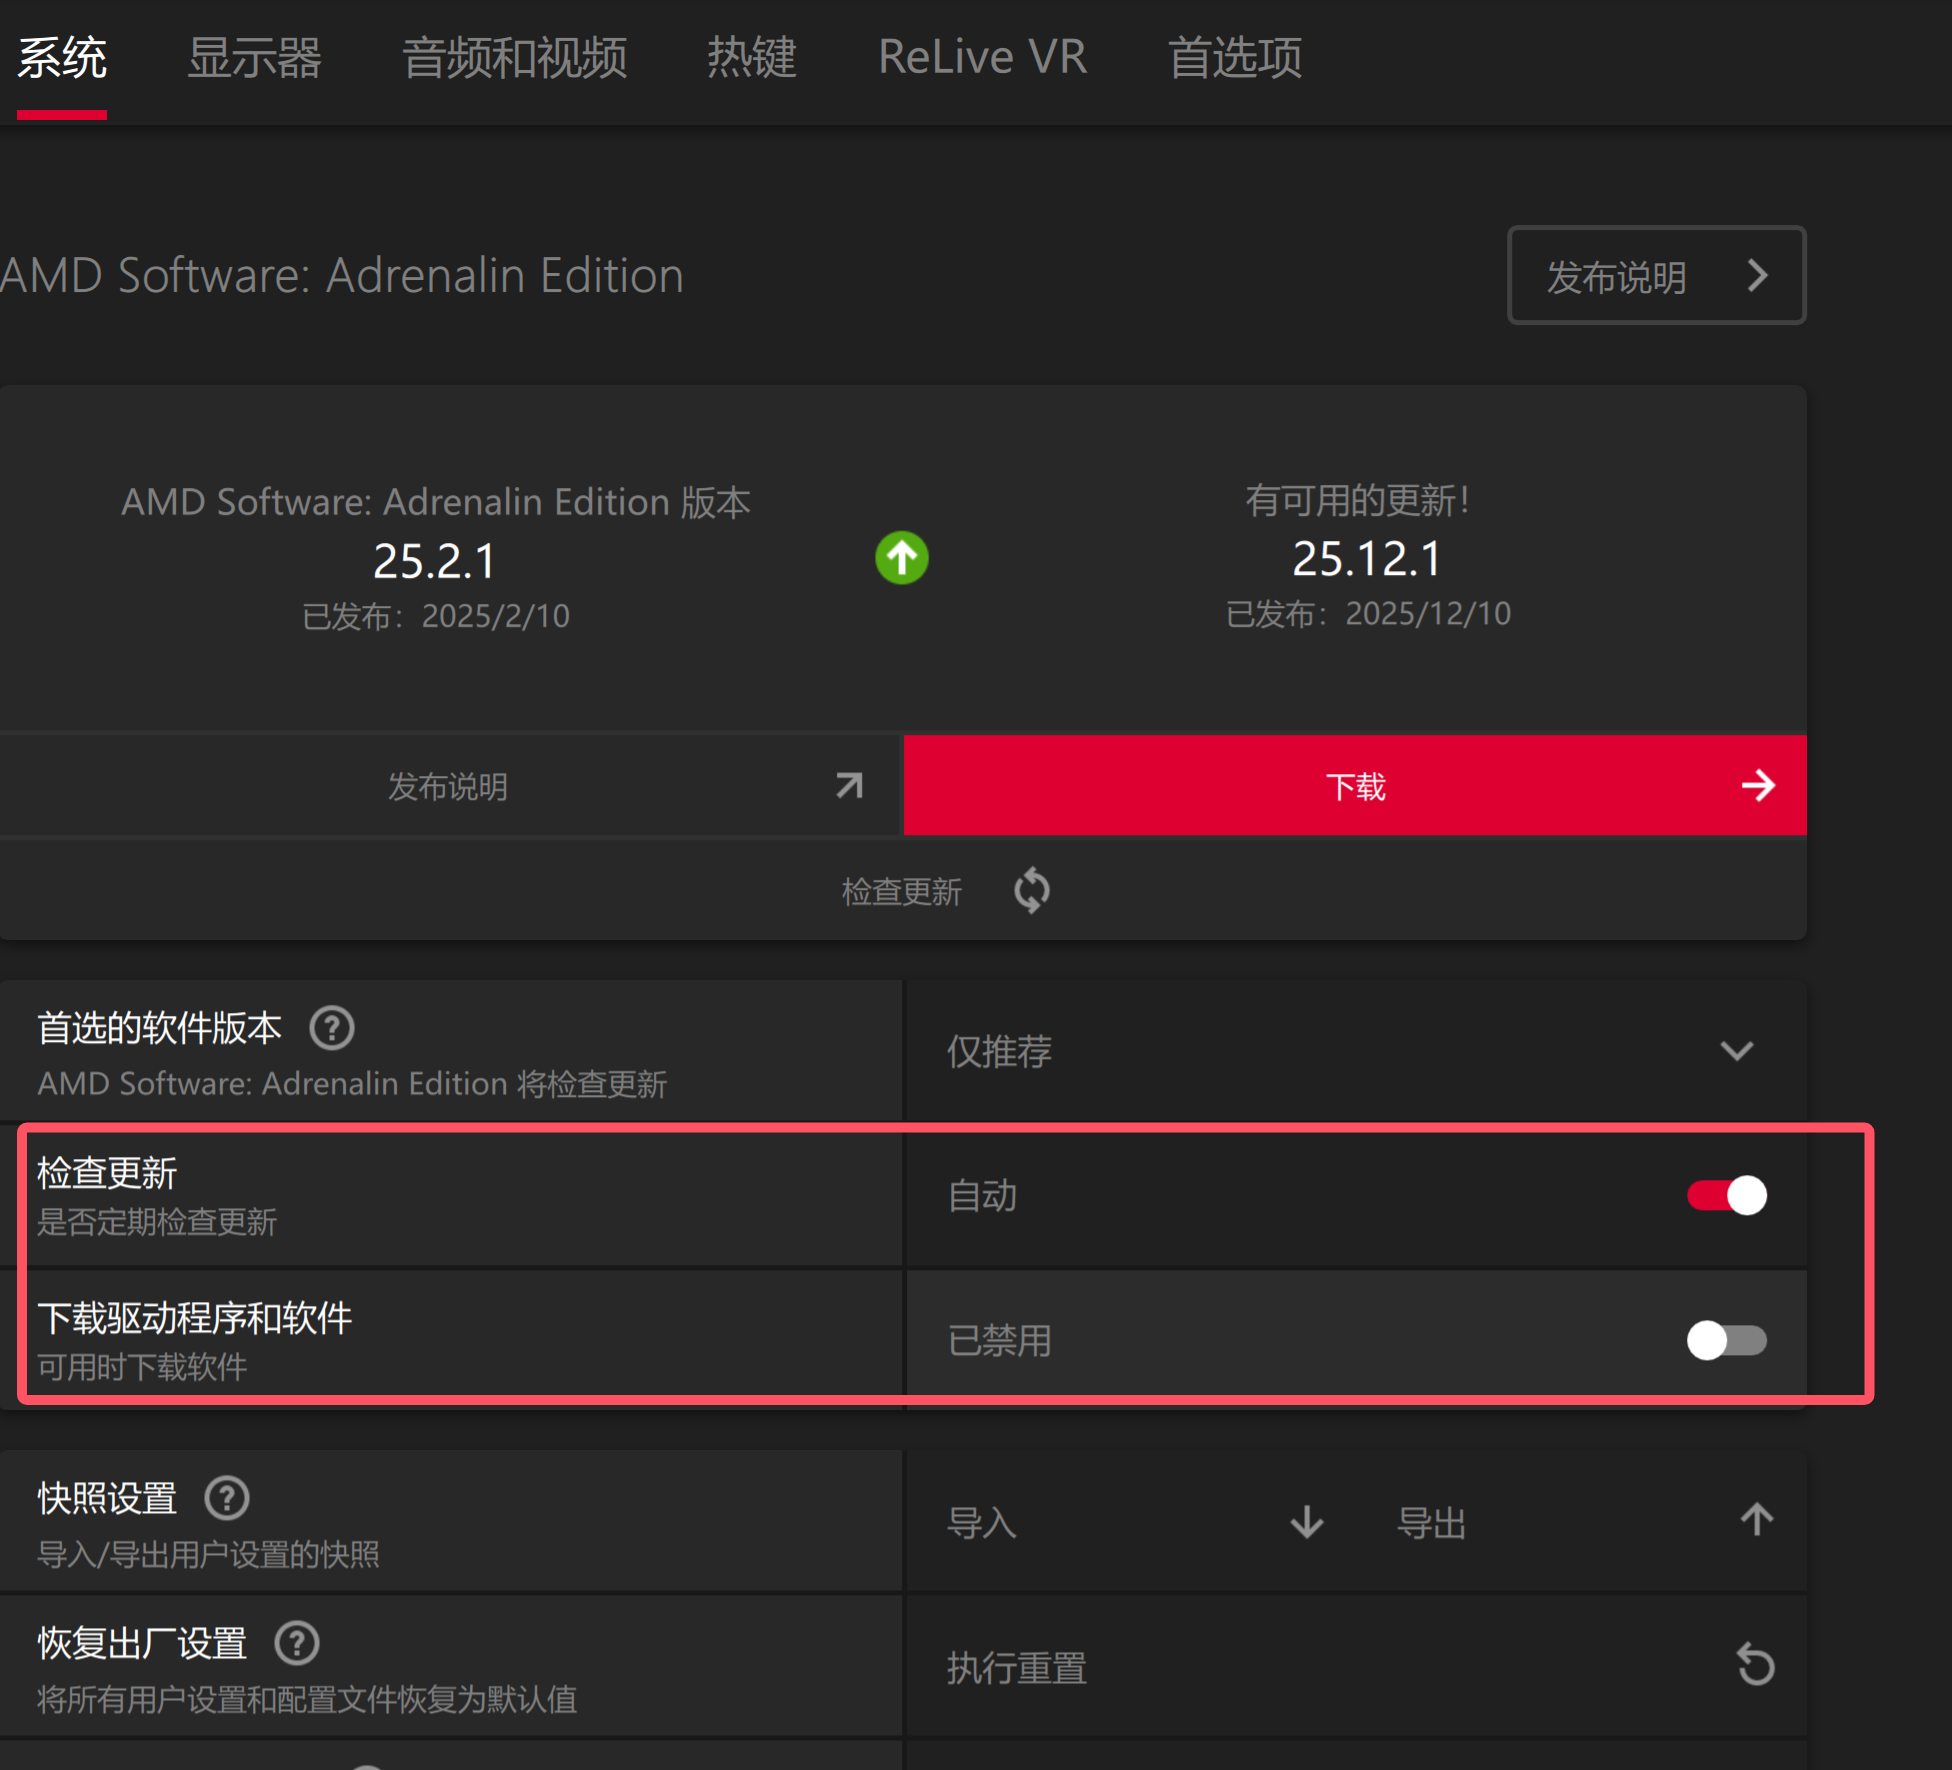The height and width of the screenshot is (1770, 1952).
Task: Open help icon for 恢复出厂设置
Action: [297, 1643]
